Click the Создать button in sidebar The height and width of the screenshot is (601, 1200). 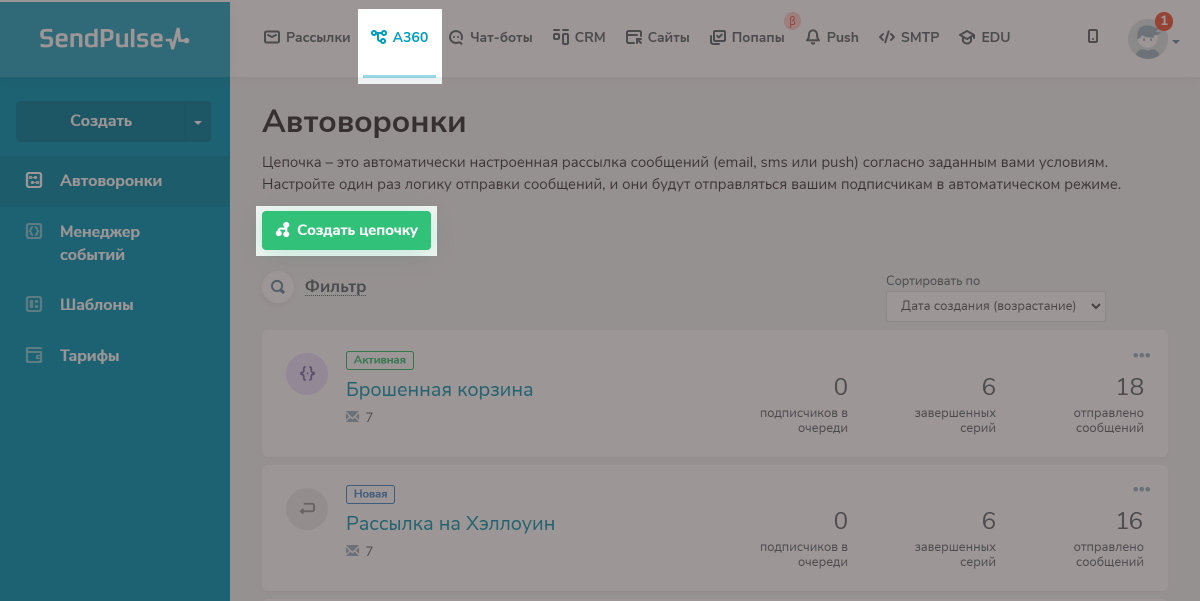(101, 121)
